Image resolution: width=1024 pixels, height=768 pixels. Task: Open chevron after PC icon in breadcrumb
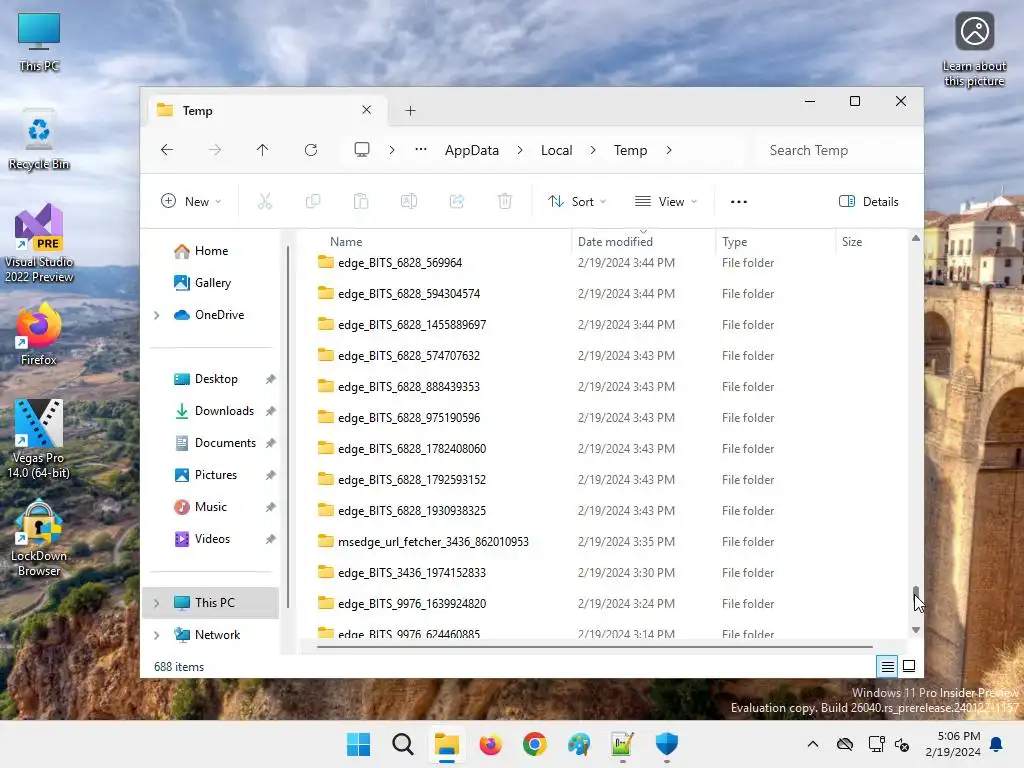coord(392,150)
